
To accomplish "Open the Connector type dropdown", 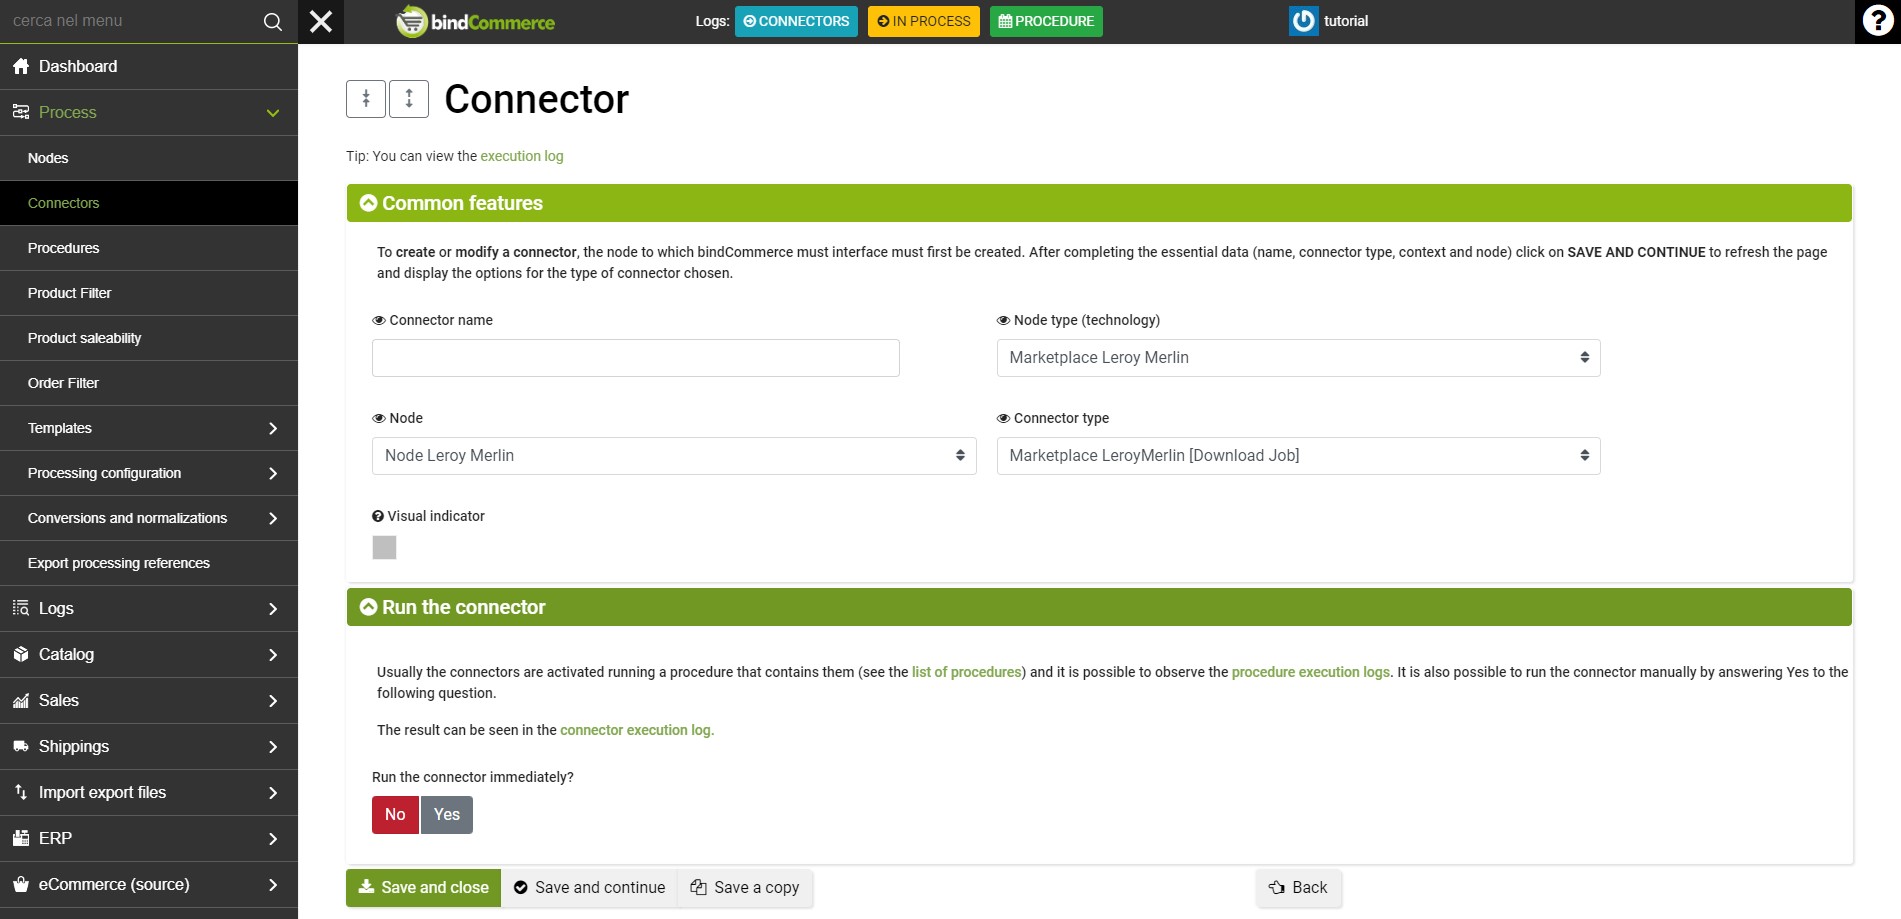I will [1298, 456].
